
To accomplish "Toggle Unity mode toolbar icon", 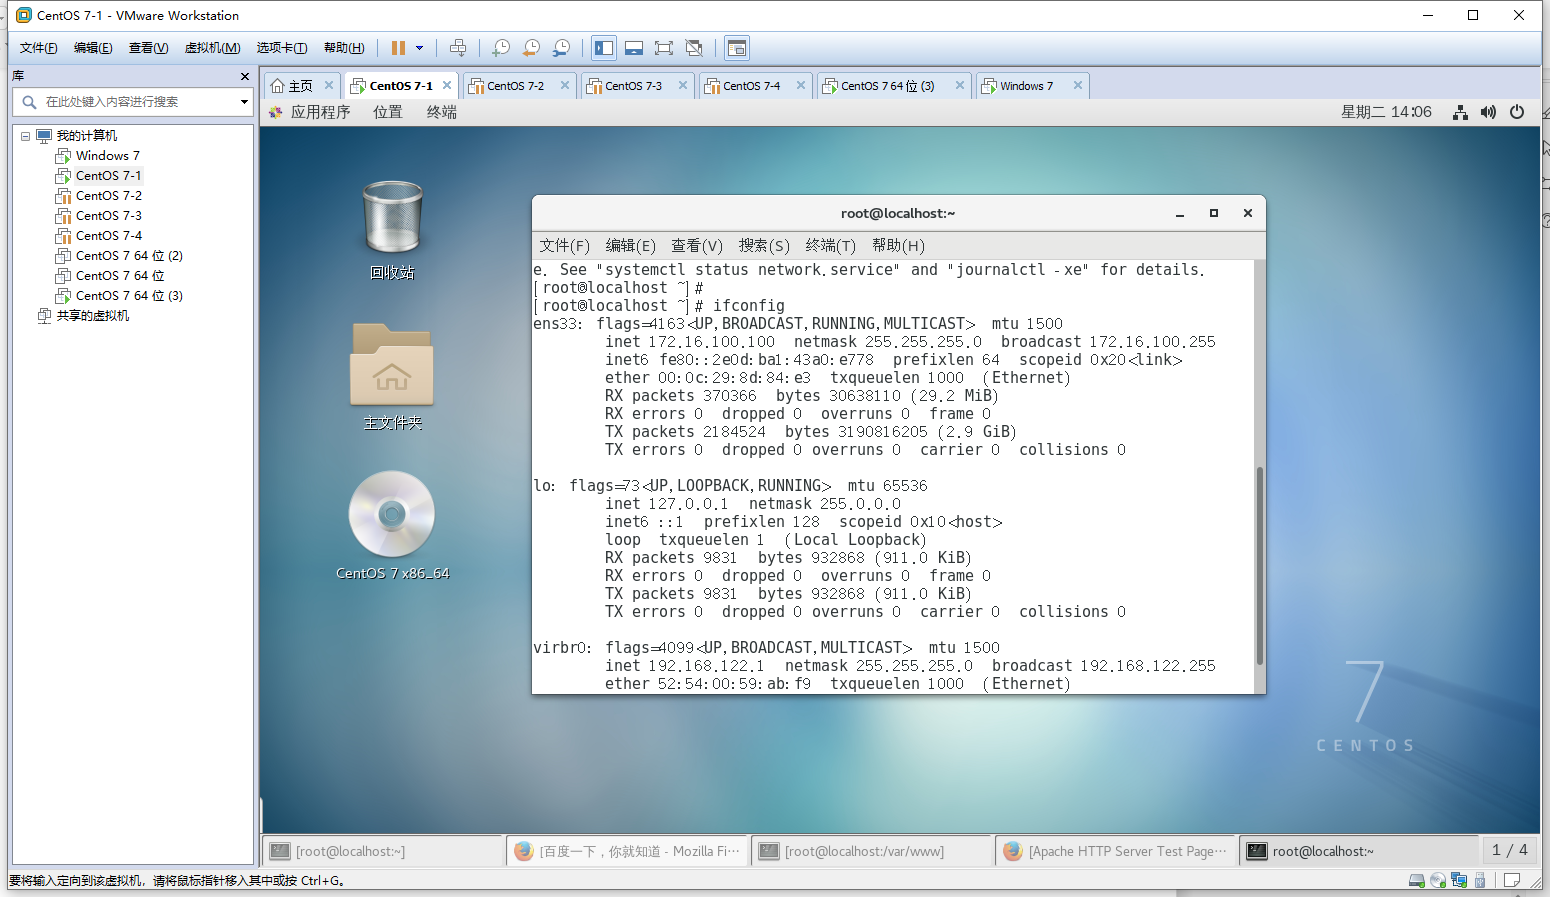I will click(694, 48).
